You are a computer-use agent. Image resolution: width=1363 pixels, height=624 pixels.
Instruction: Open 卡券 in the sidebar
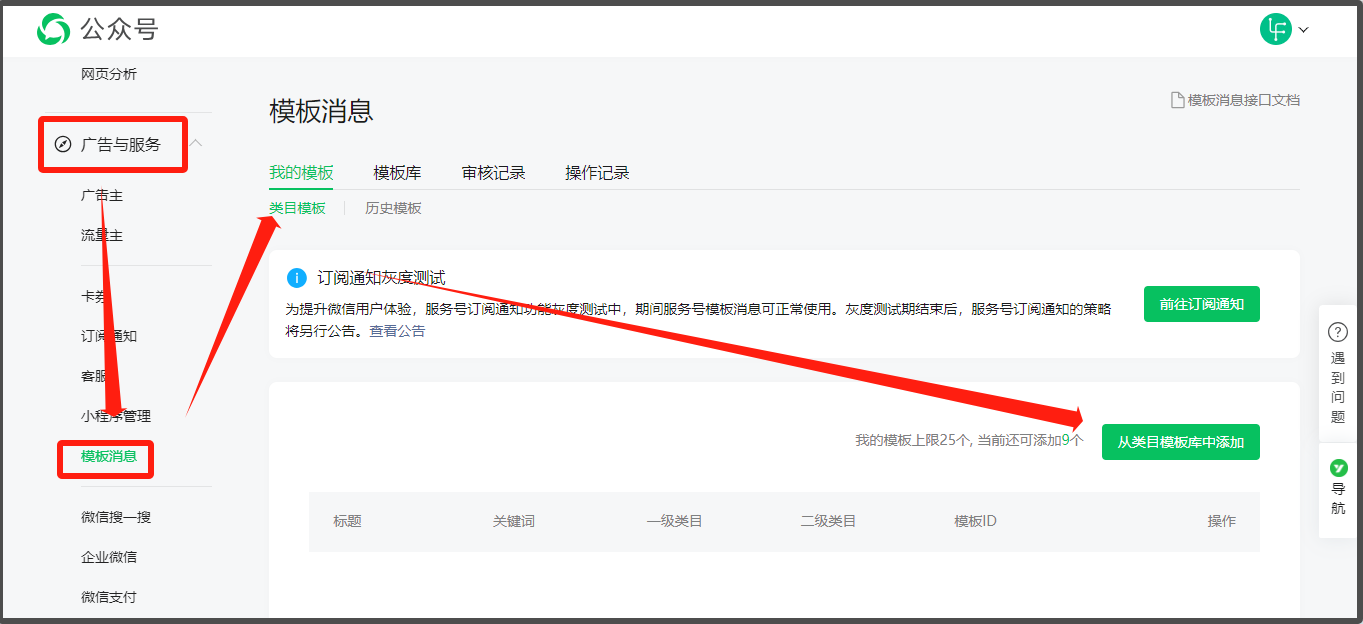95,296
